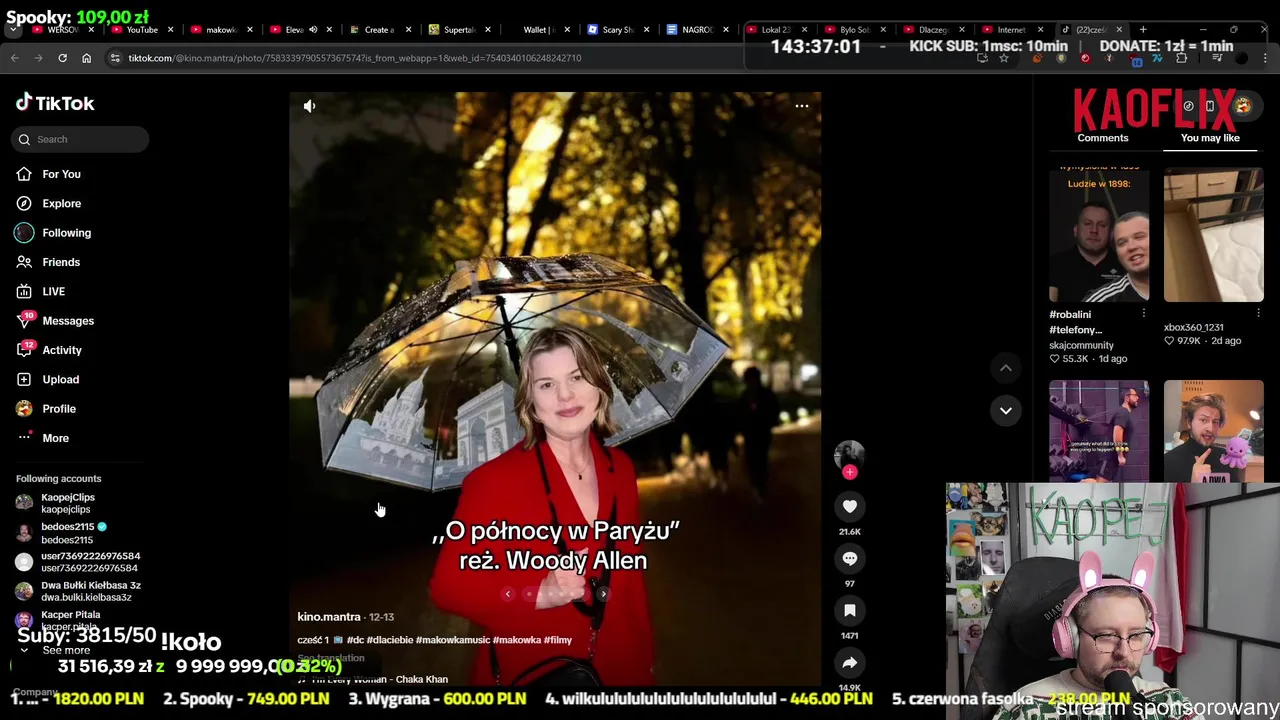1280x720 pixels.
Task: Open the #dlaciebie hashtag
Action: point(388,640)
